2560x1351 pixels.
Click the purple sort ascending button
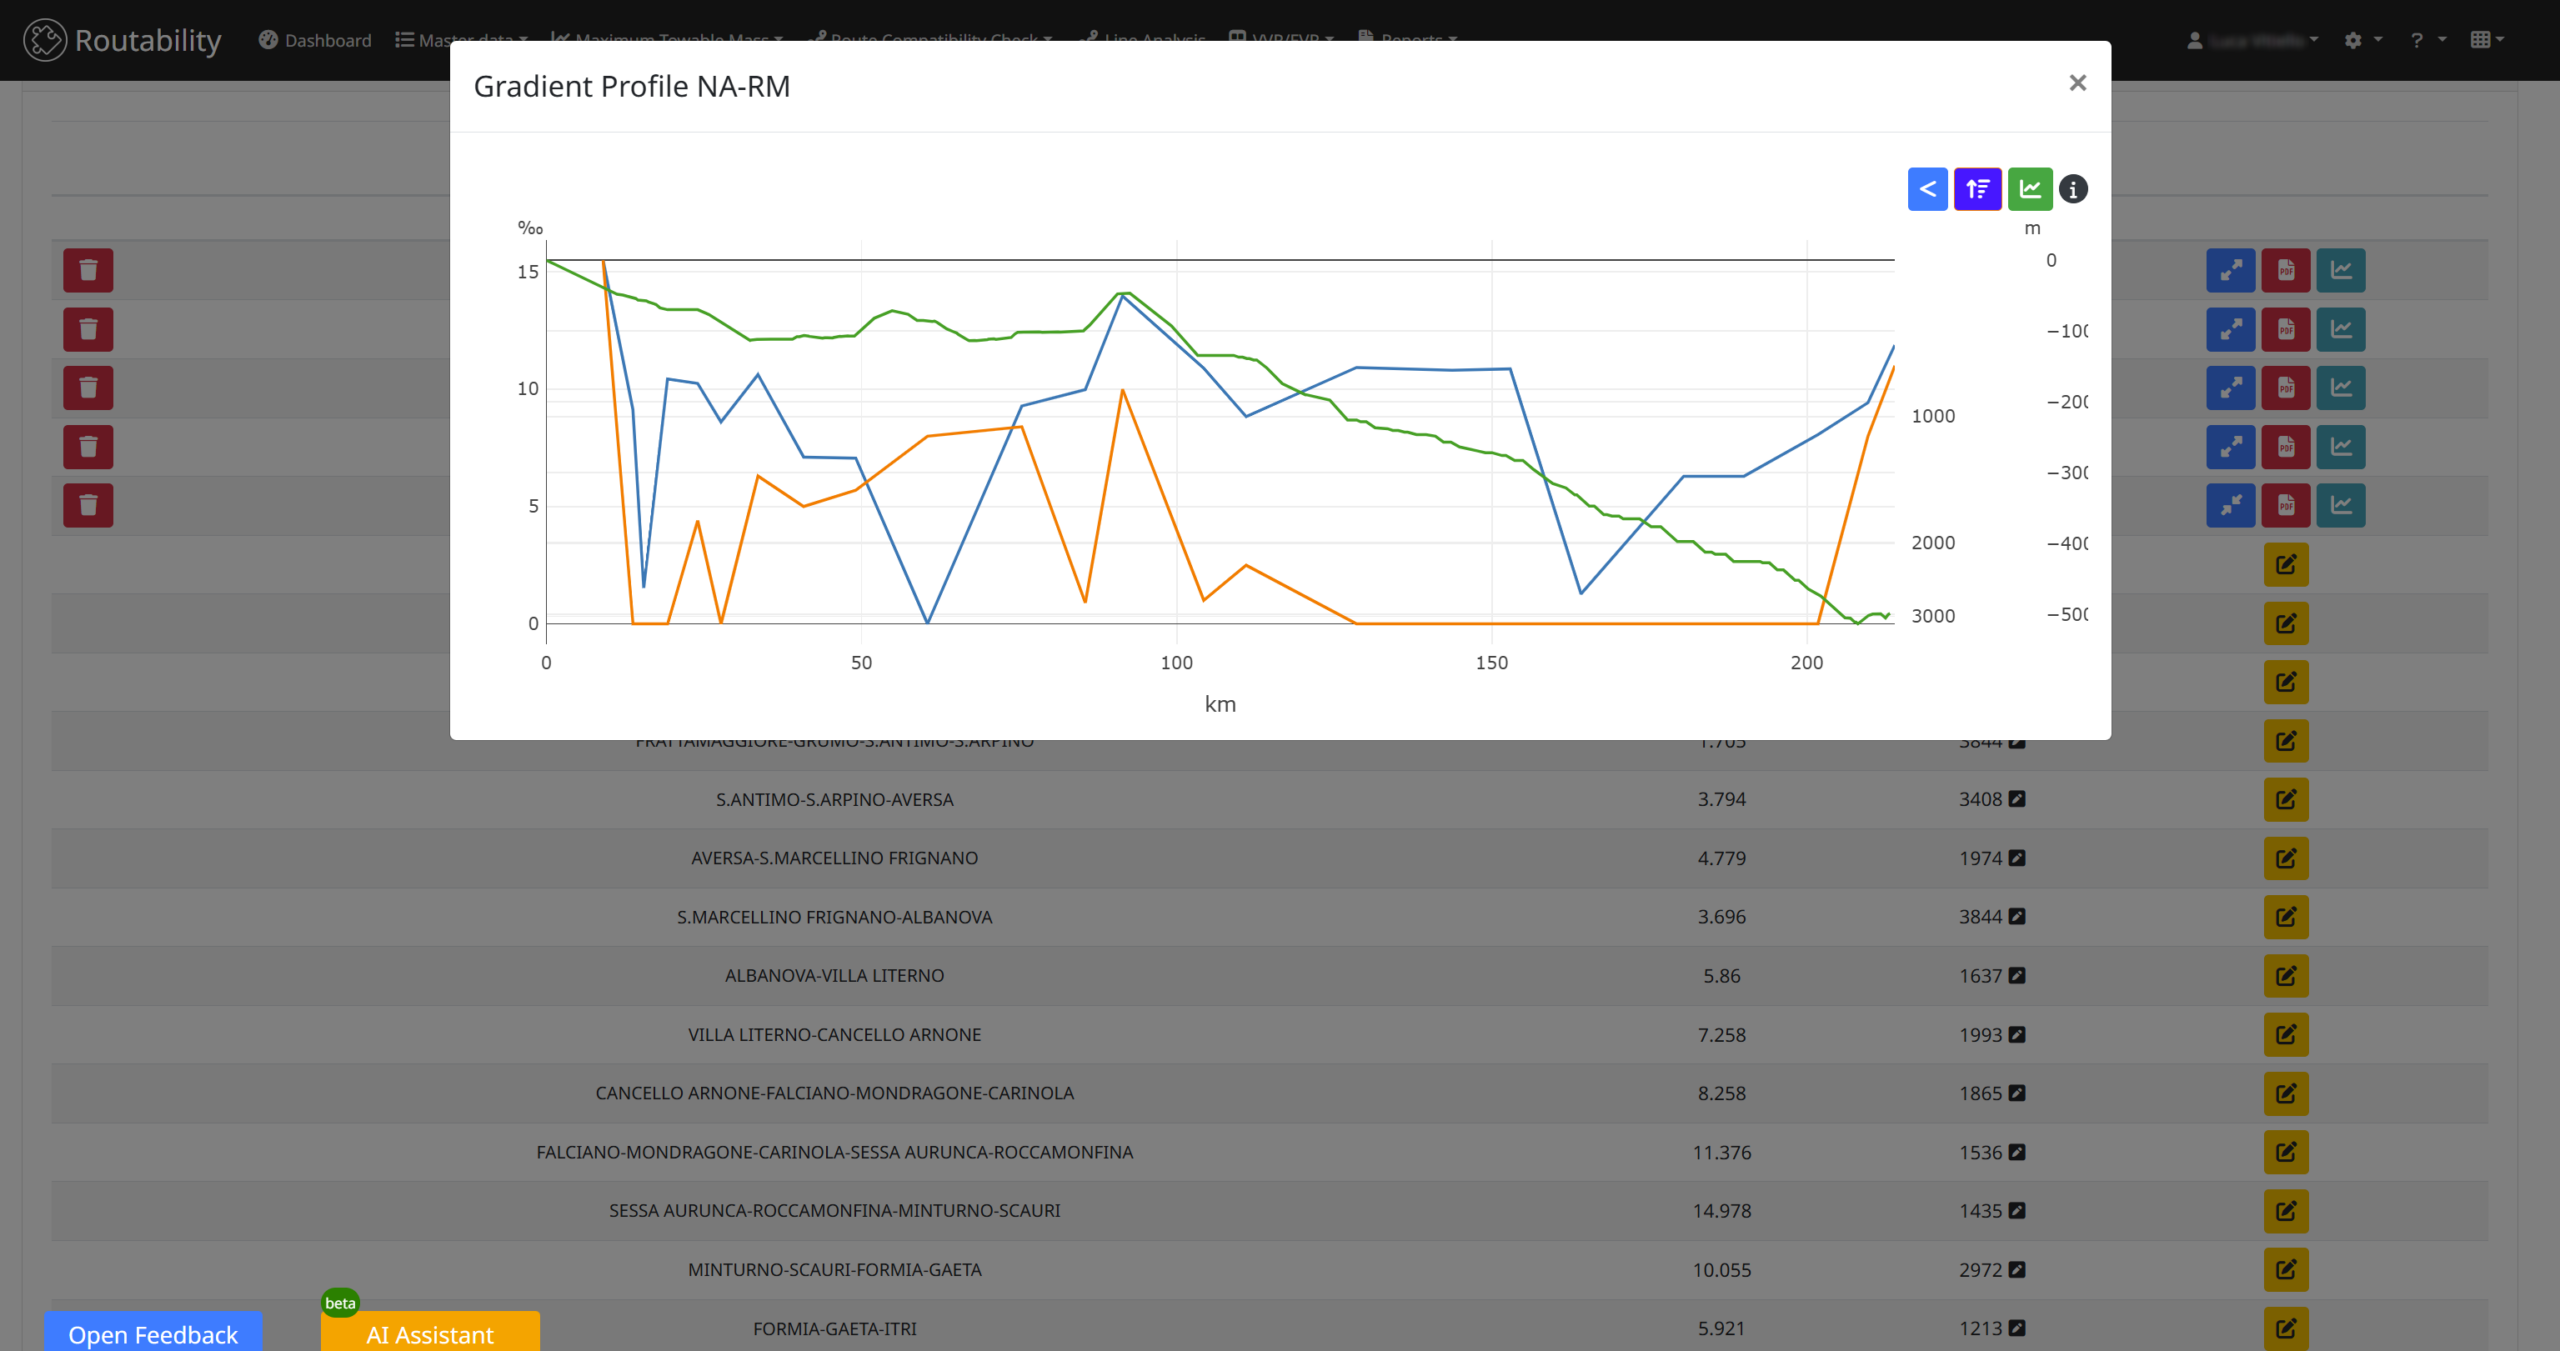pos(1977,189)
